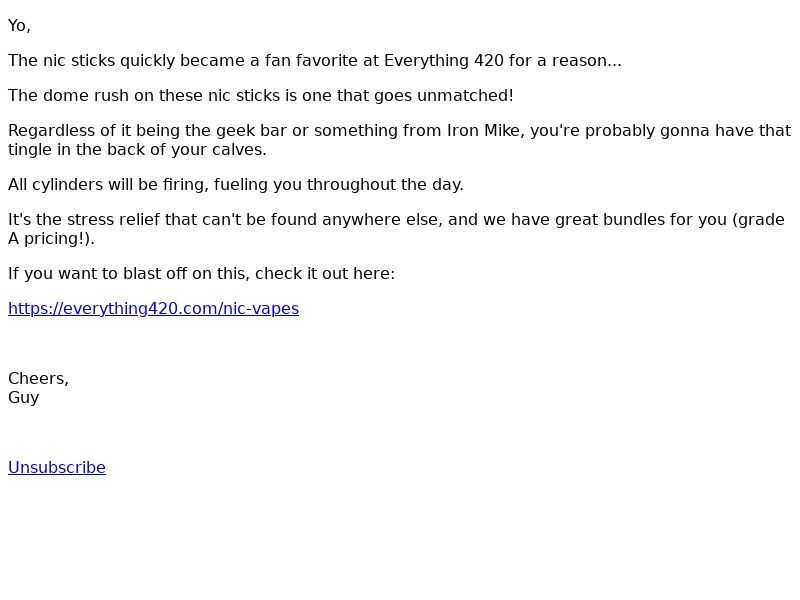This screenshot has width=800, height=600.
Task: Click the "dome rush" sentence
Action: point(261,95)
